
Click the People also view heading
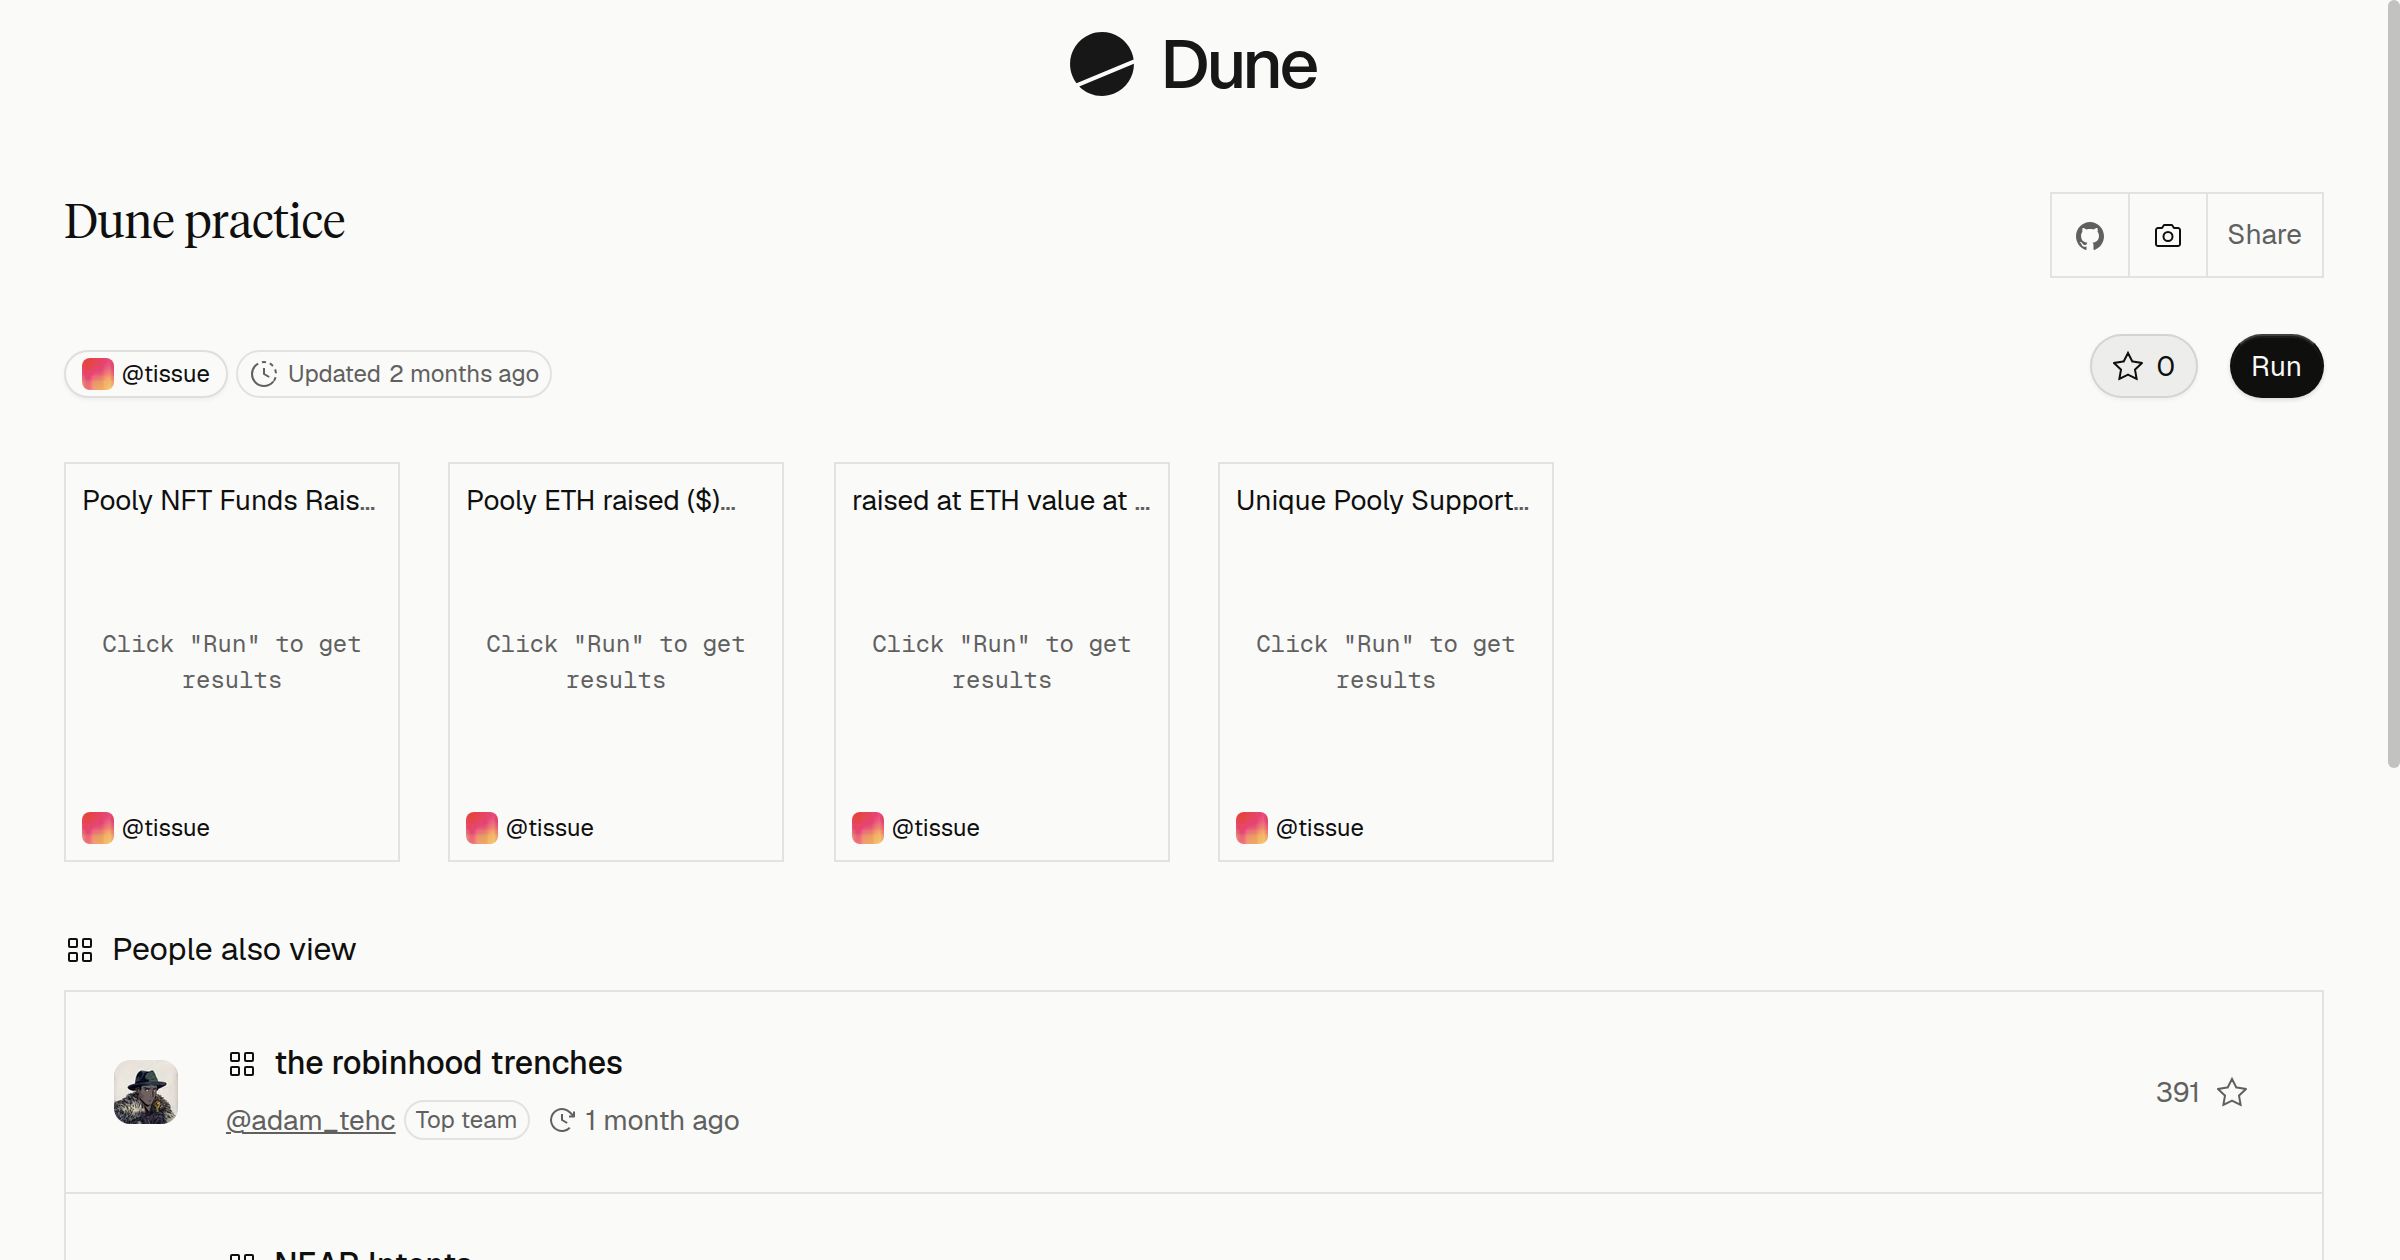[234, 949]
